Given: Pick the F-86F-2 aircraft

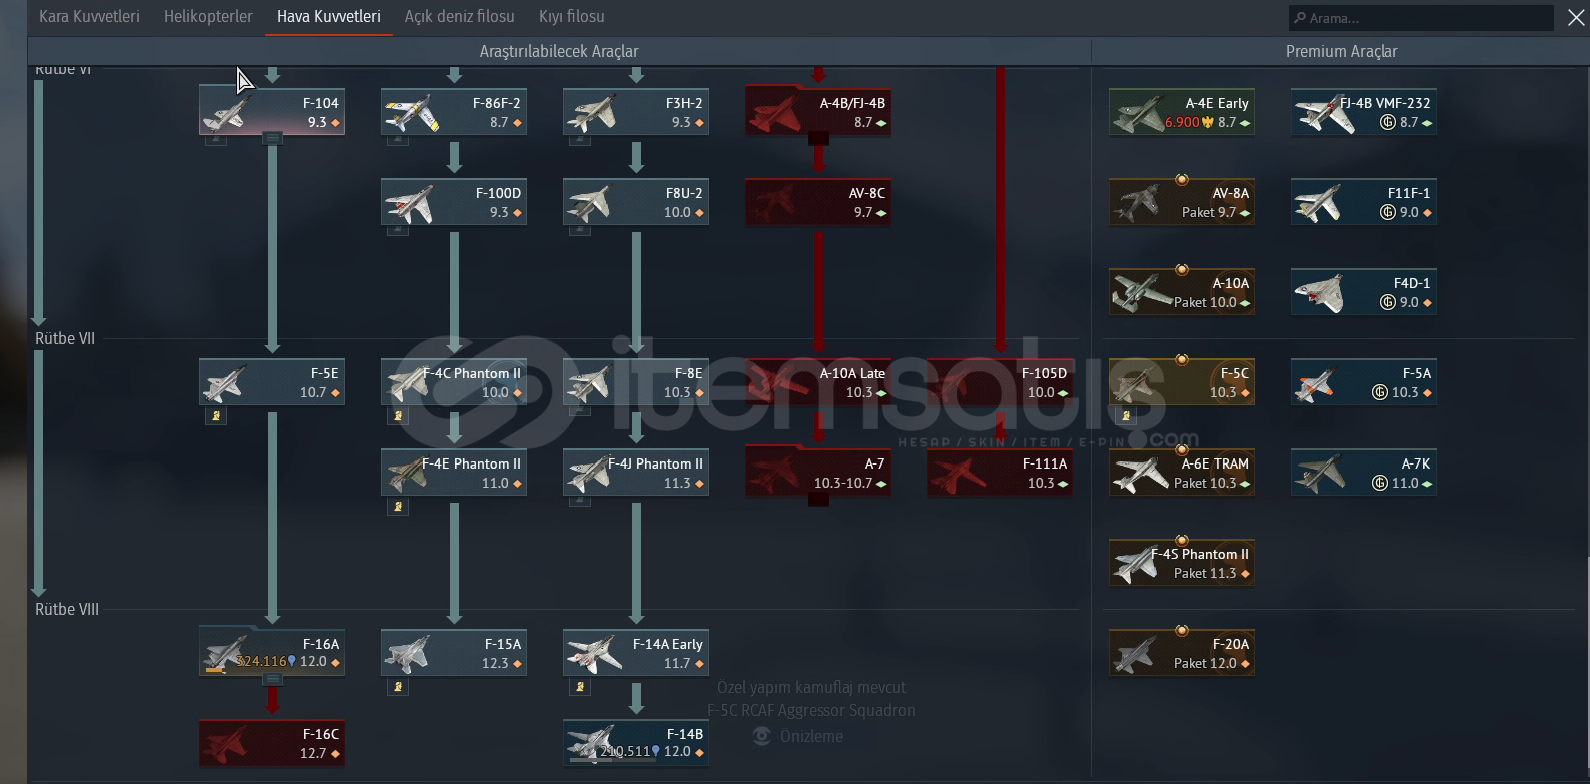Looking at the screenshot, I should (x=454, y=110).
